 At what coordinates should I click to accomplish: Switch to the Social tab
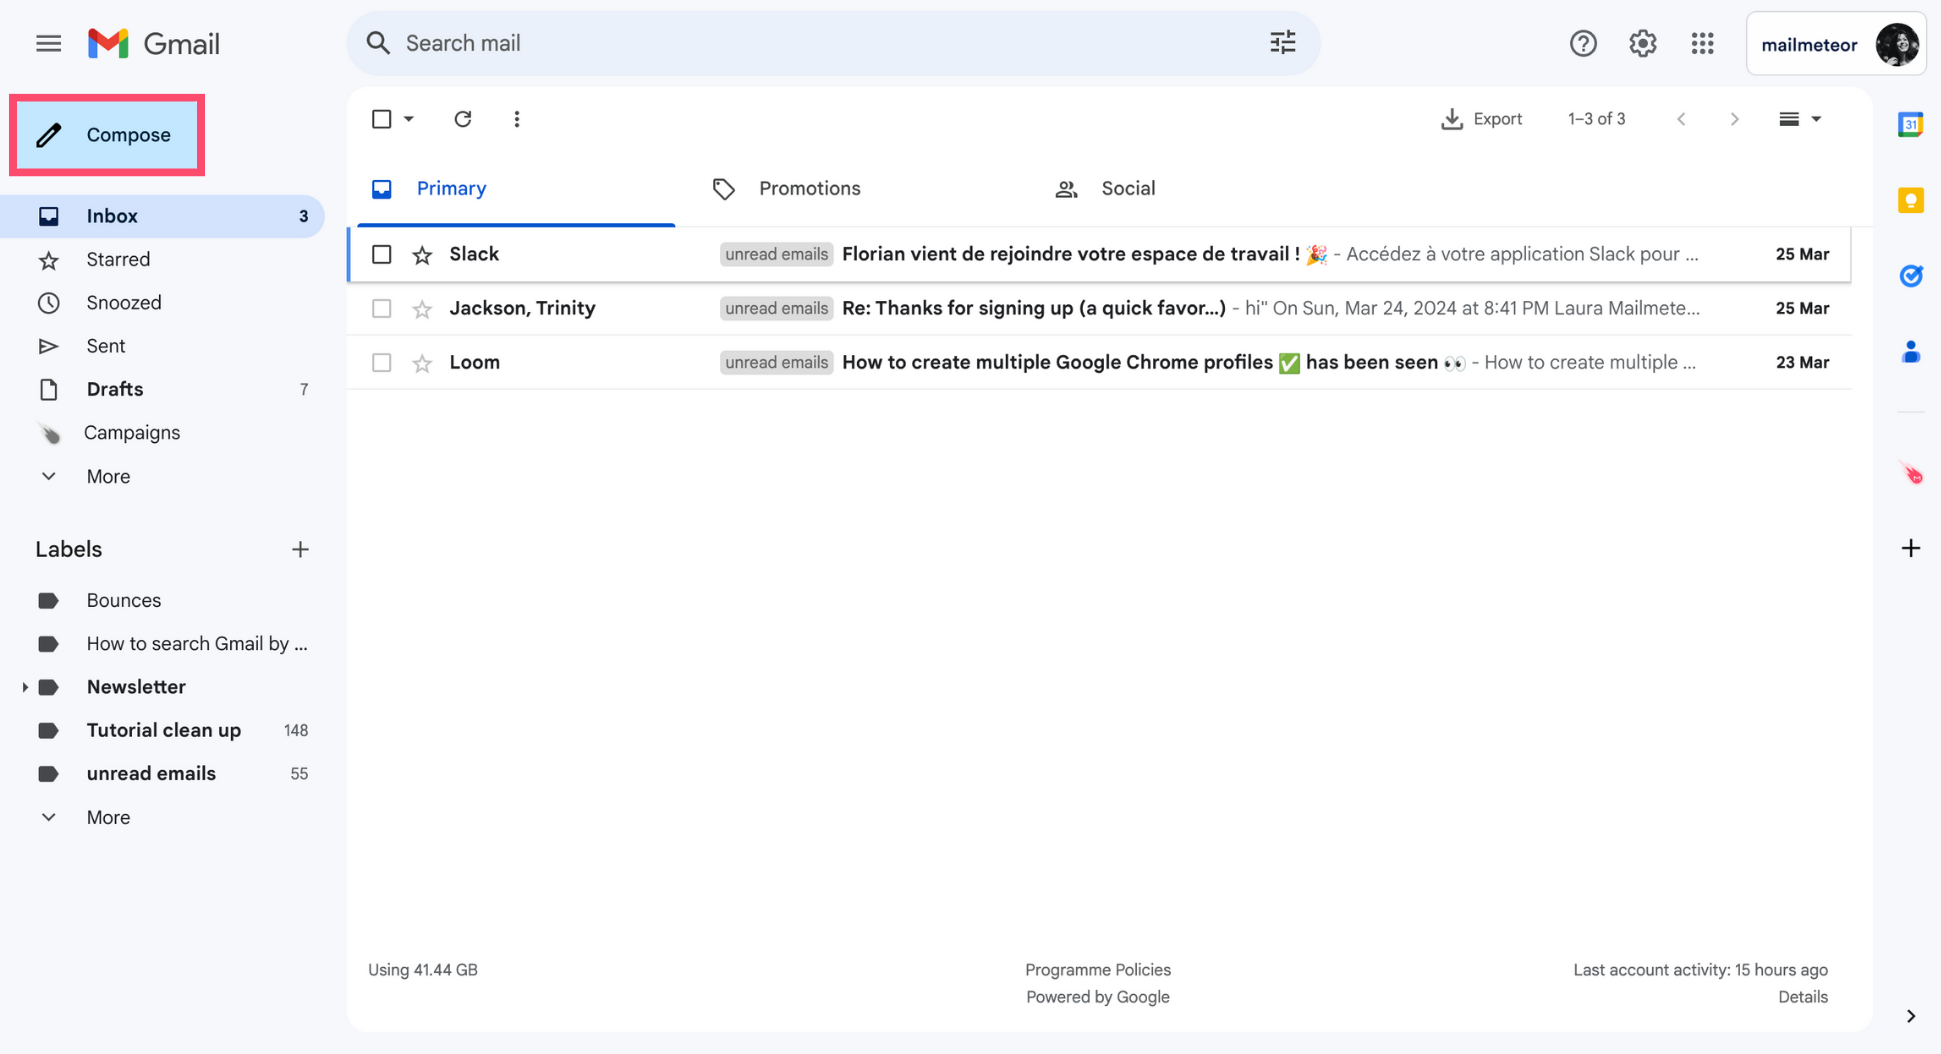pyautogui.click(x=1201, y=188)
